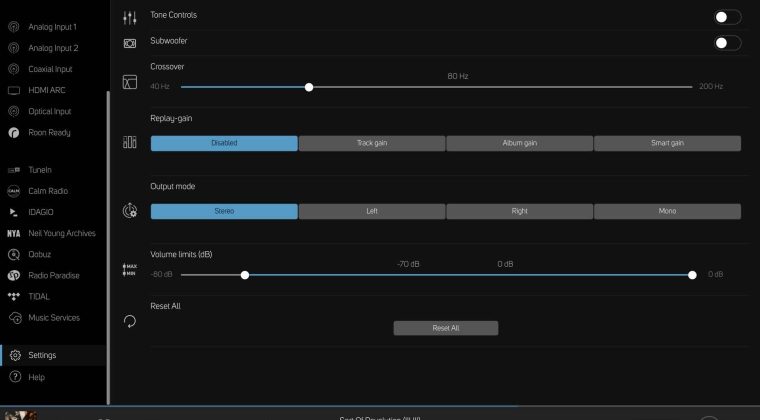This screenshot has width=760, height=420.
Task: Click the Reset All circular arrow icon
Action: [130, 322]
